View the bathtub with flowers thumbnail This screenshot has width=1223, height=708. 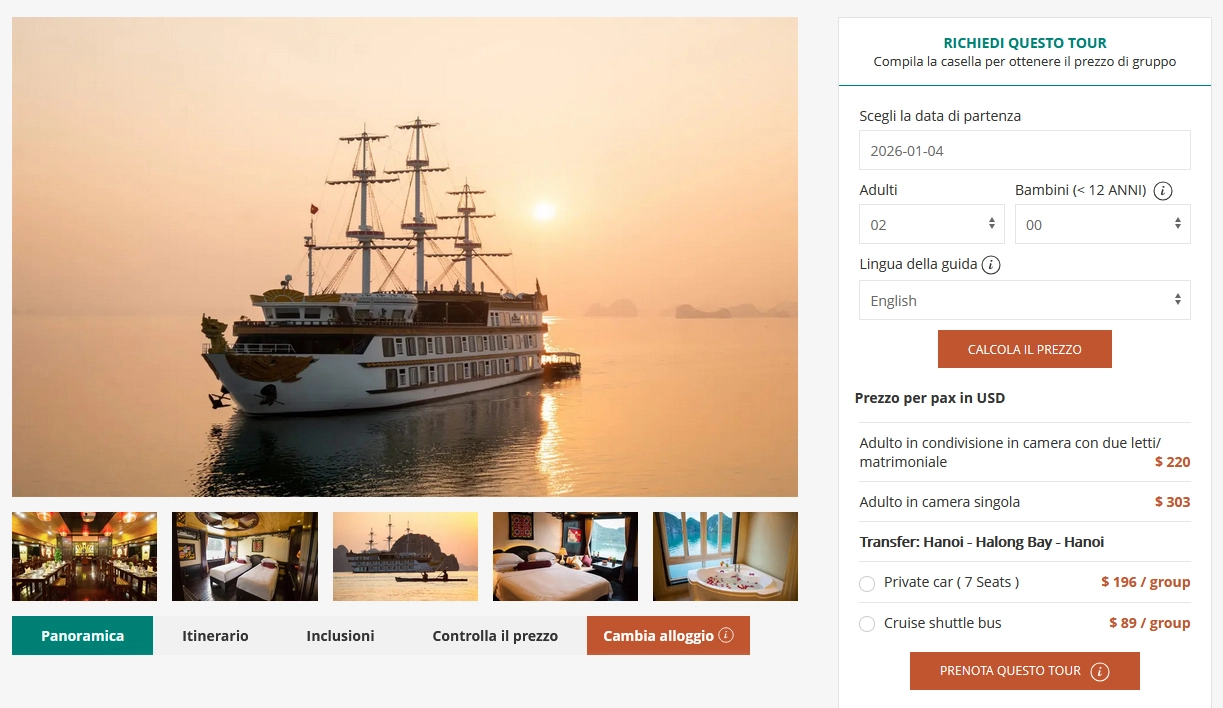[x=725, y=556]
